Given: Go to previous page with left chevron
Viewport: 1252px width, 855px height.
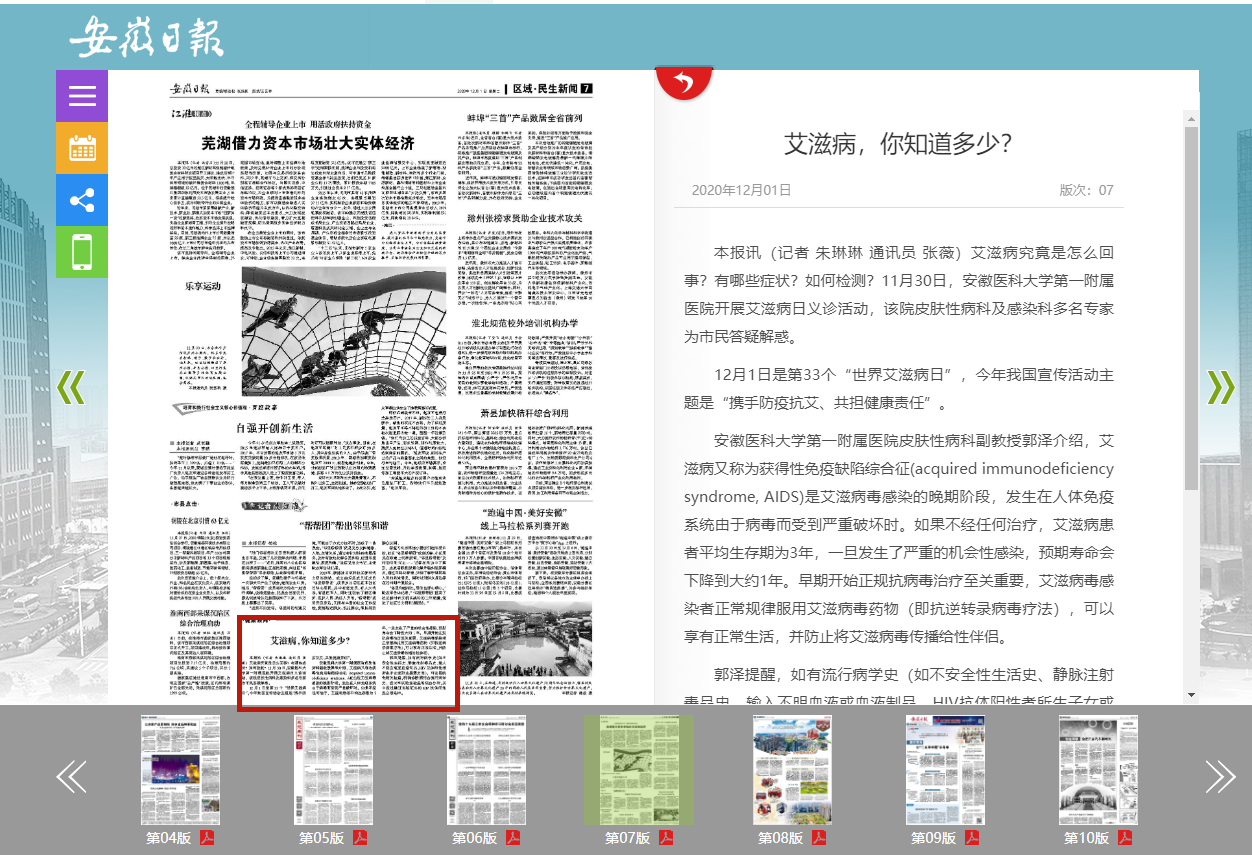Looking at the screenshot, I should pyautogui.click(x=71, y=388).
